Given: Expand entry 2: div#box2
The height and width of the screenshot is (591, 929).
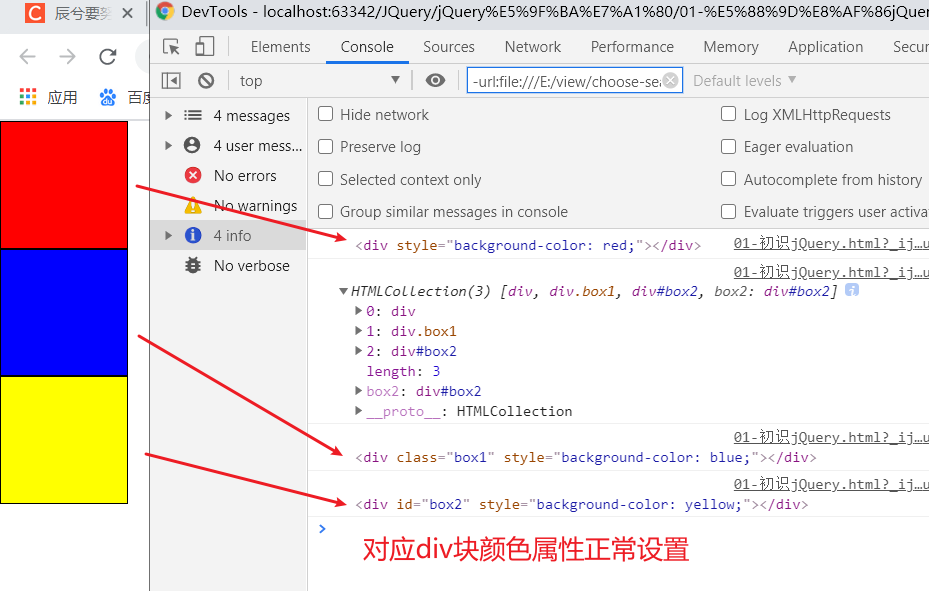Looking at the screenshot, I should [358, 351].
